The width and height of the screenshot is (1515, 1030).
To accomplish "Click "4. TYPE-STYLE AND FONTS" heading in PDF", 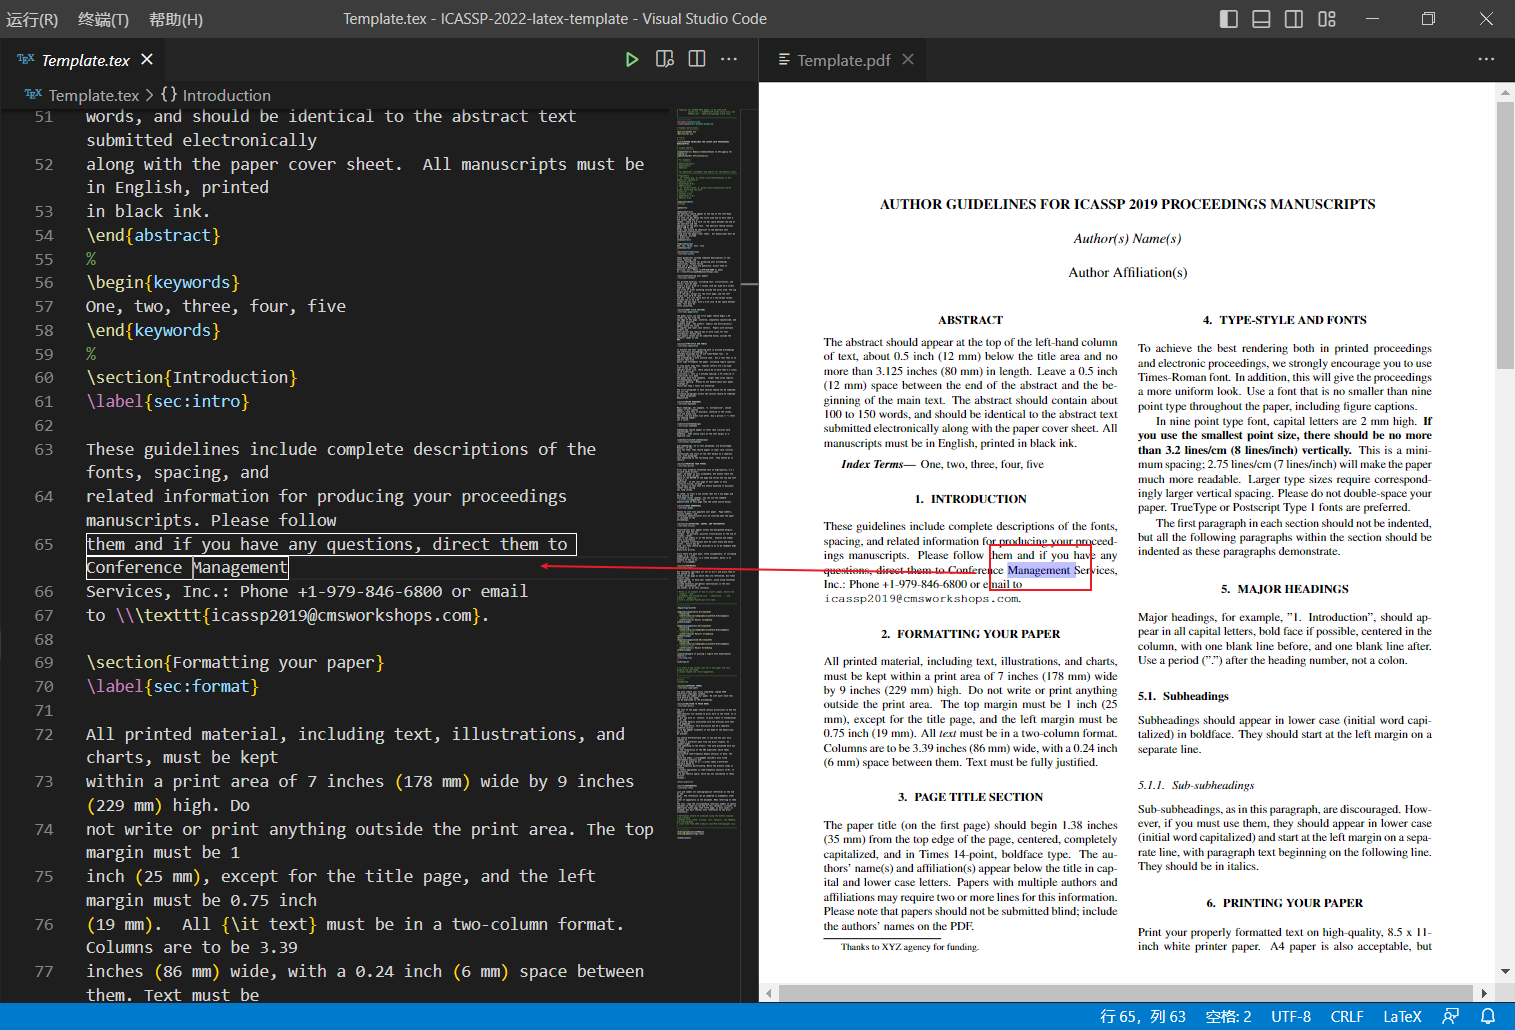I will click(x=1284, y=320).
